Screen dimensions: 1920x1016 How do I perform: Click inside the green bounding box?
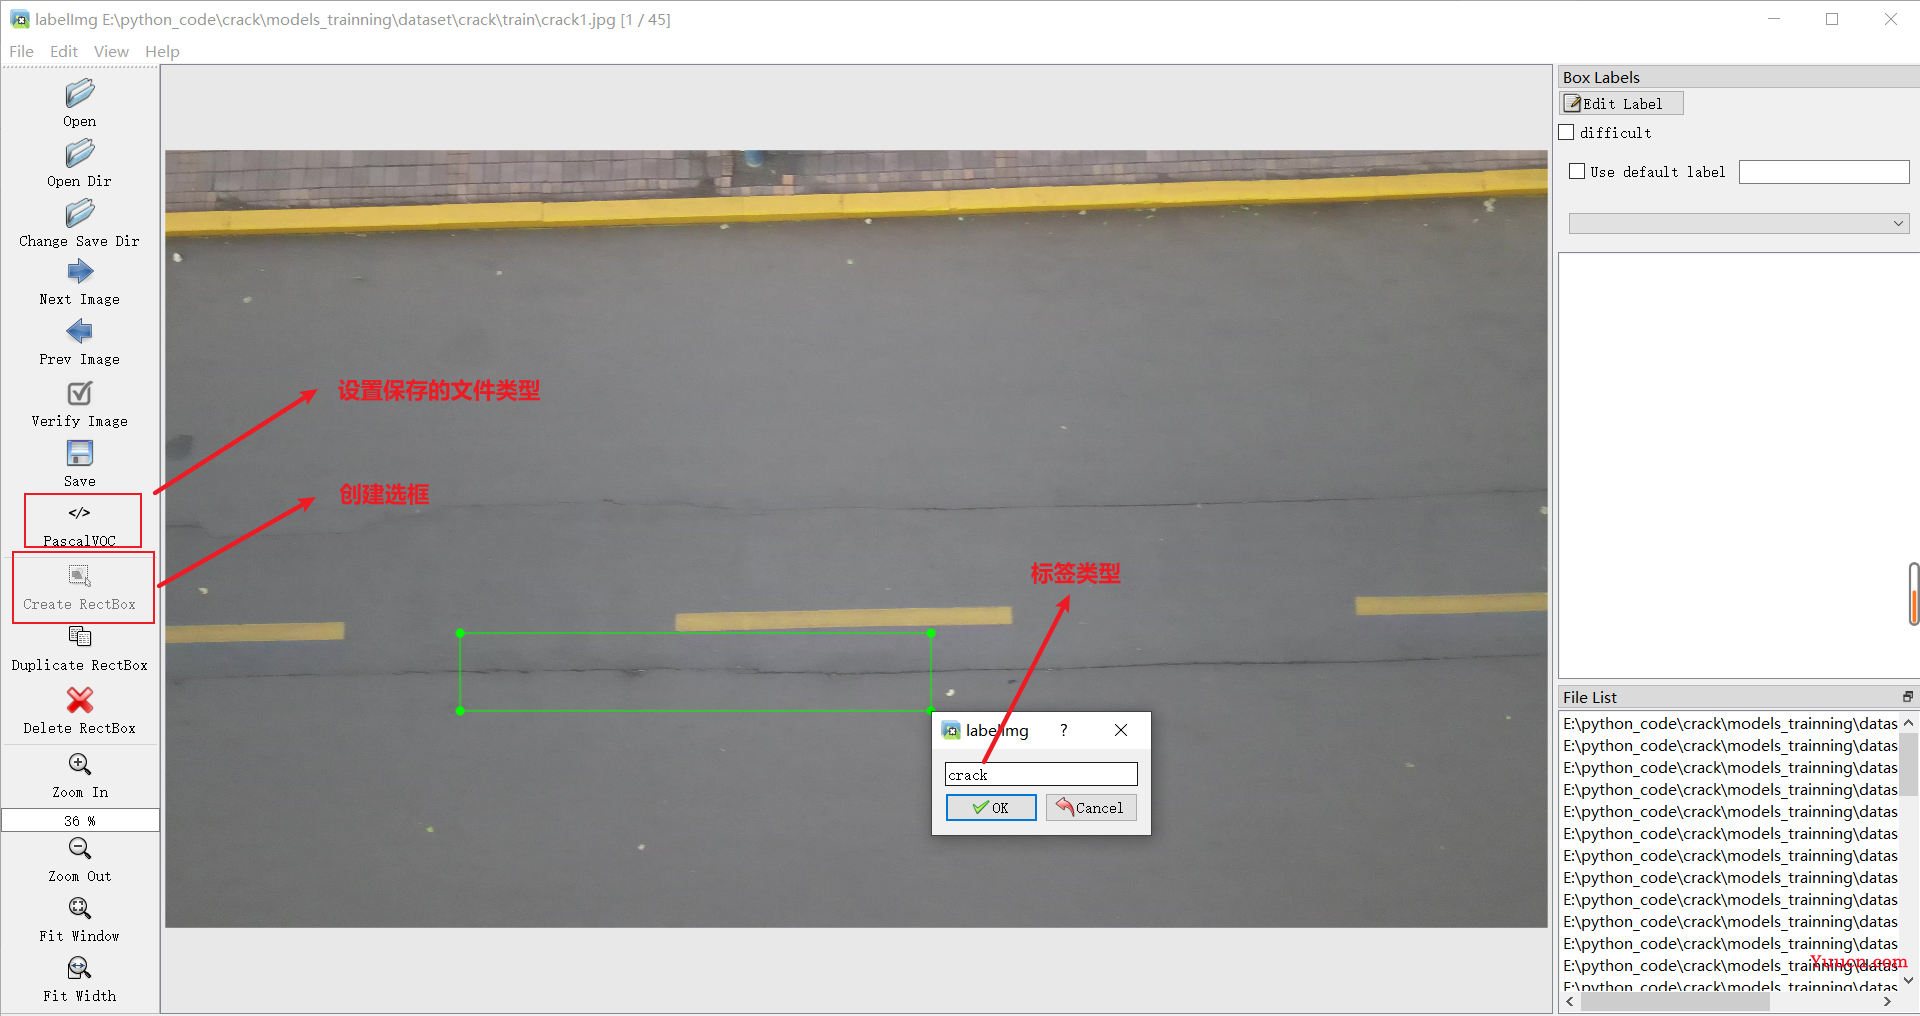(x=695, y=672)
